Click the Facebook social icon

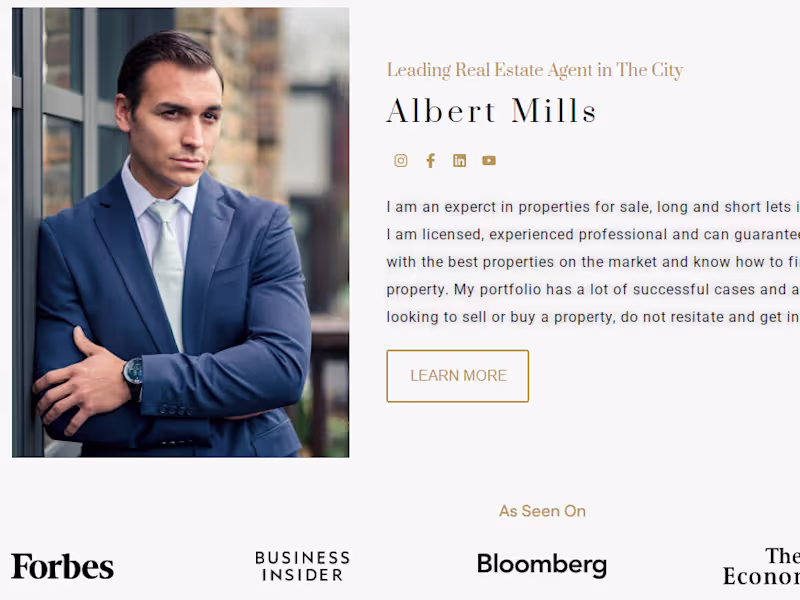[430, 161]
